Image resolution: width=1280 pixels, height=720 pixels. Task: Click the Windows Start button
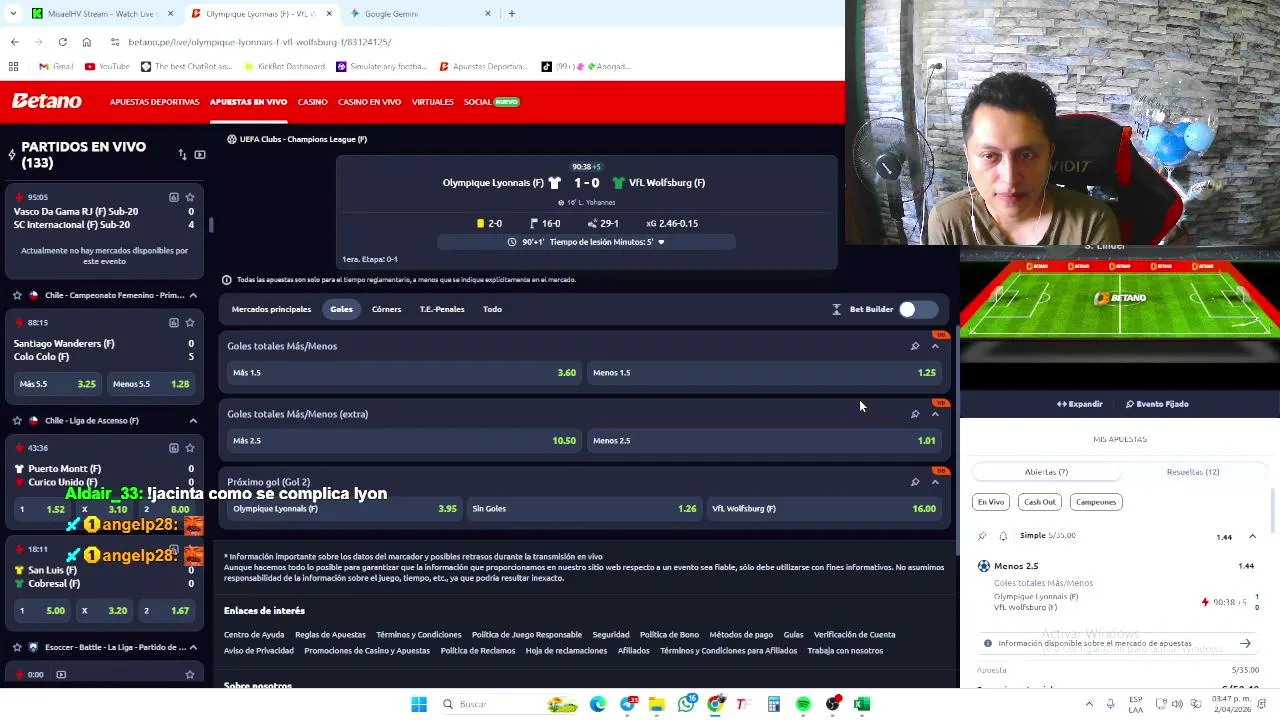coord(419,705)
